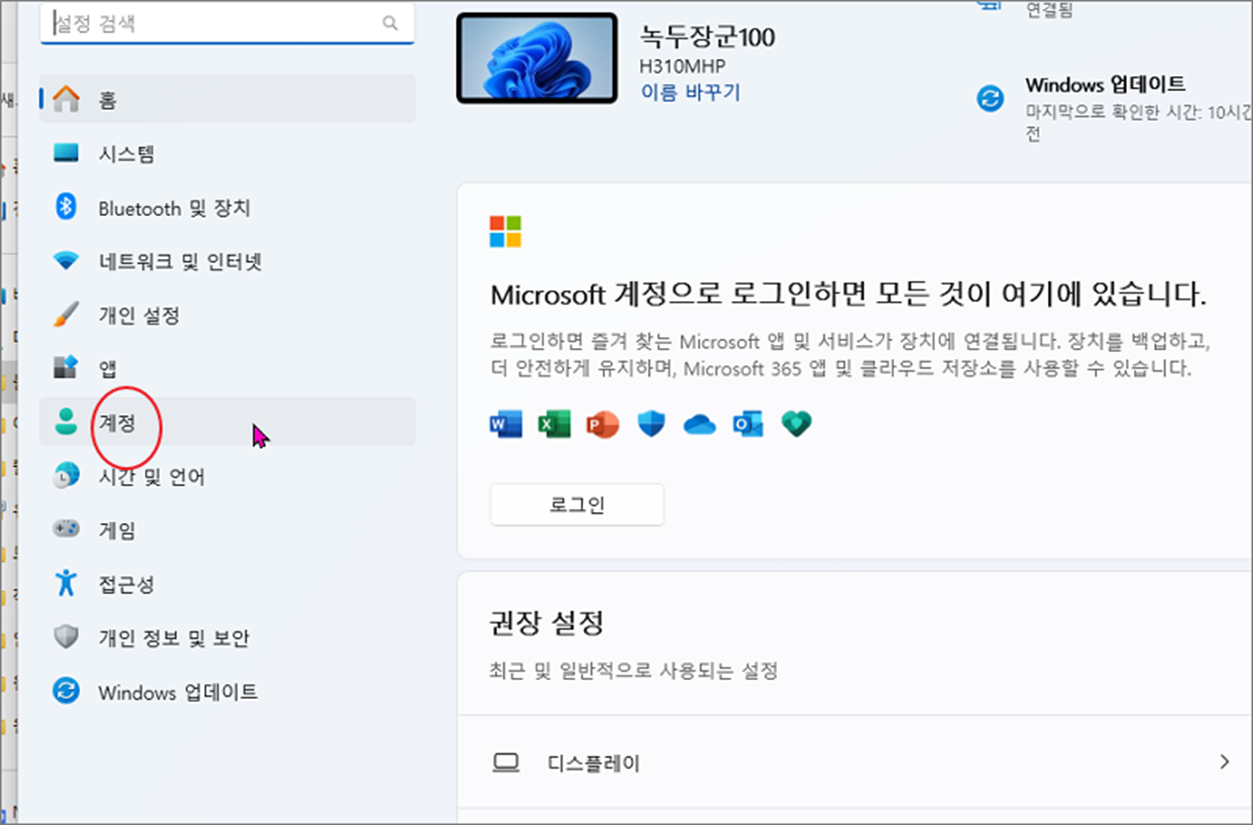Open 게임 settings category

coord(228,529)
